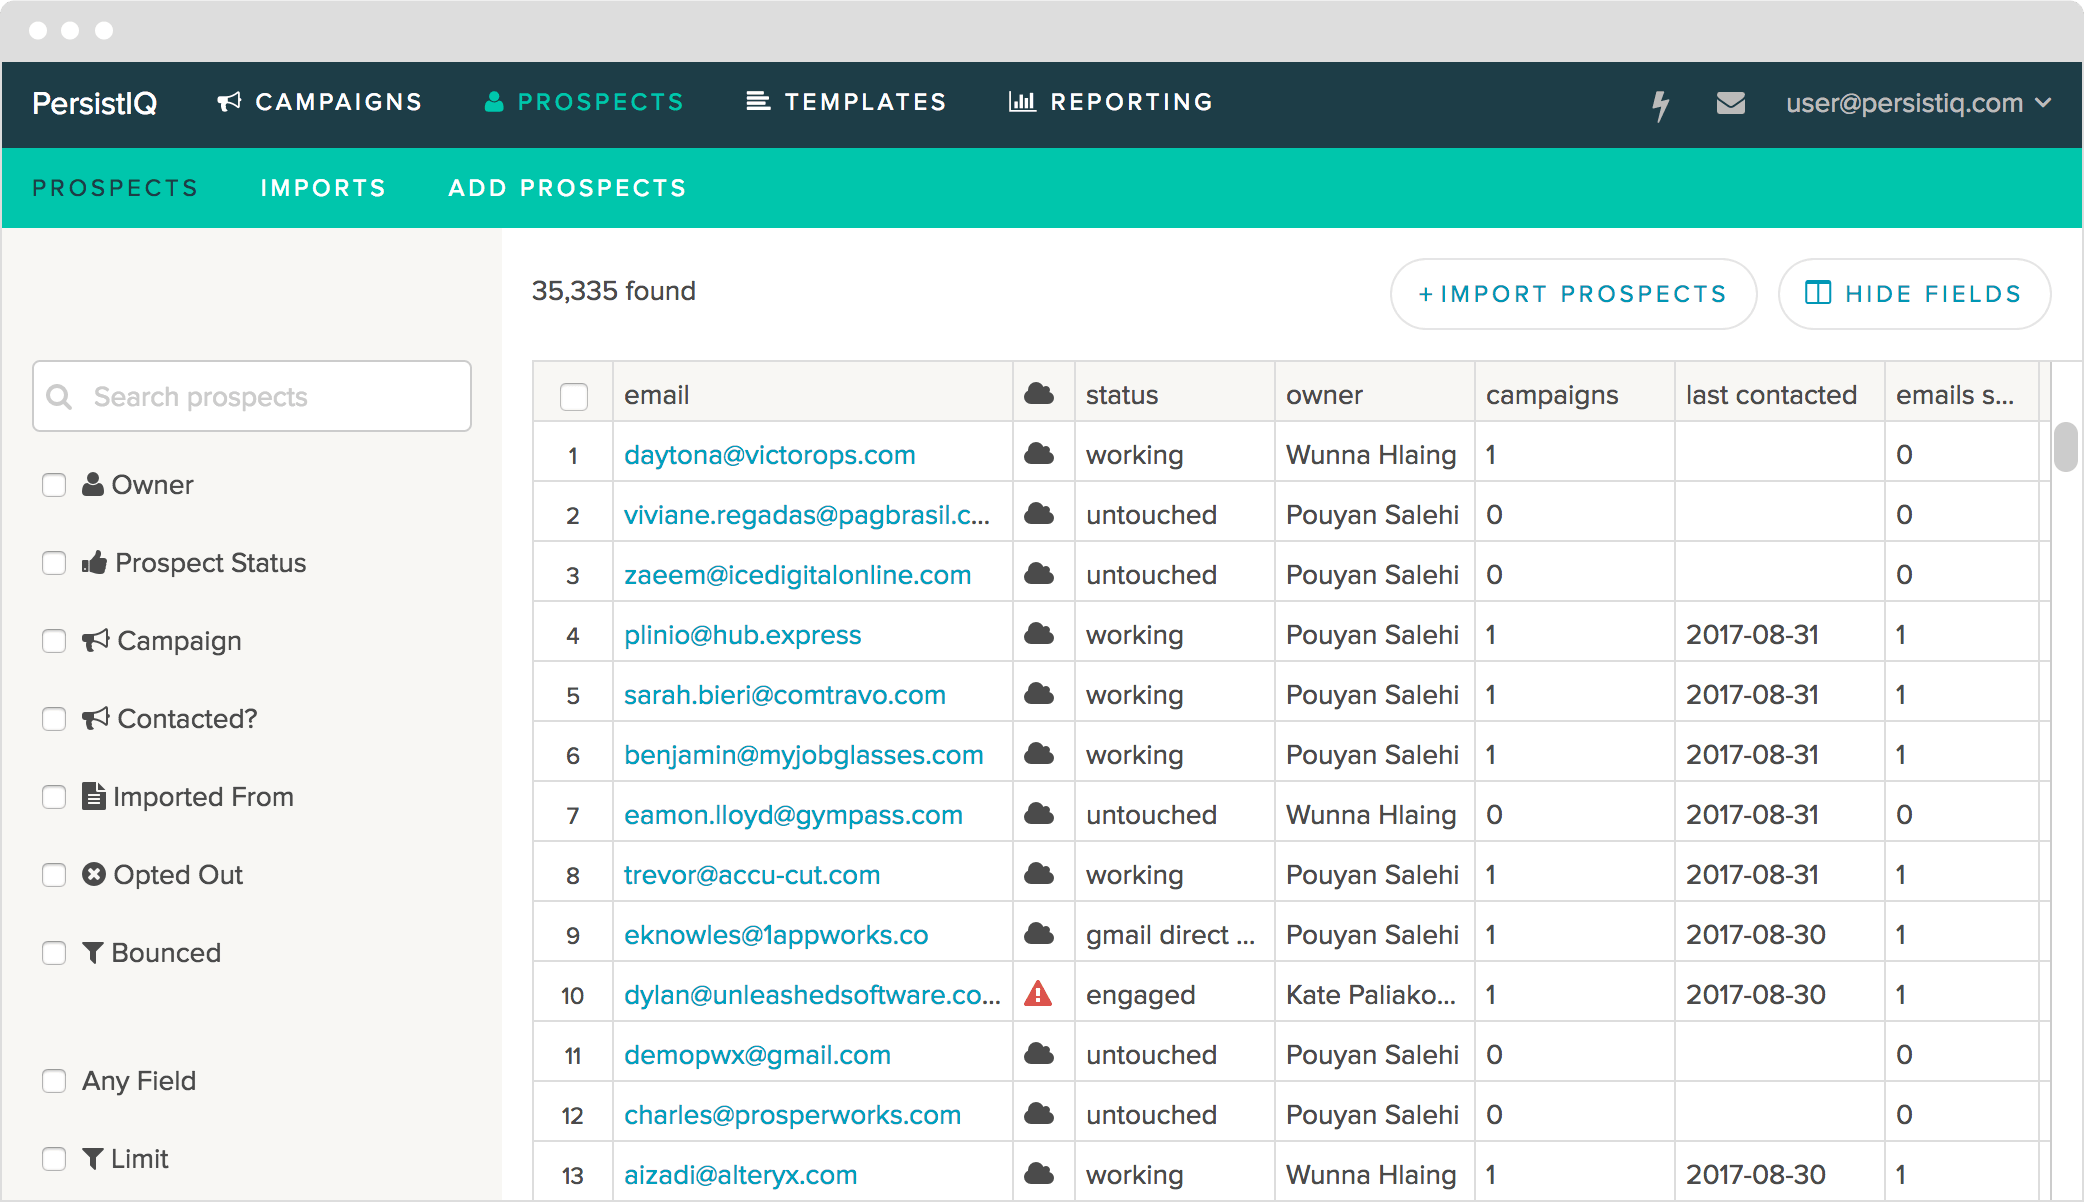2084x1202 pixels.
Task: Open the Reporting section
Action: pyautogui.click(x=1111, y=102)
